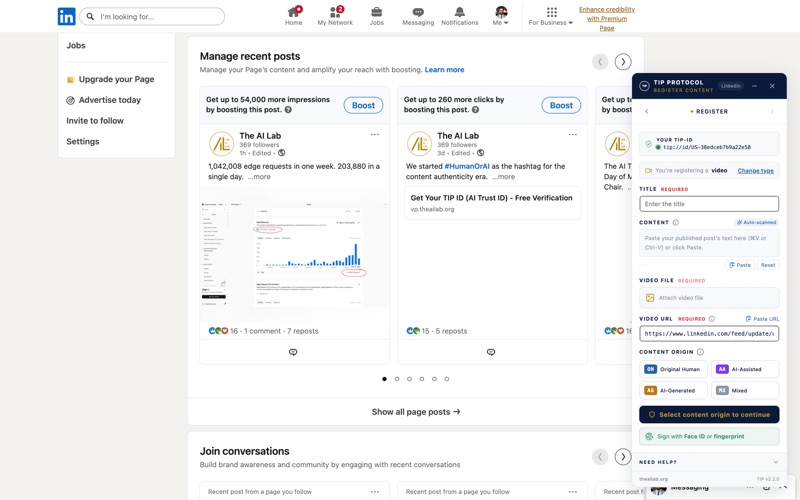Image resolution: width=800 pixels, height=500 pixels.
Task: Select Invite to follow in sidebar
Action: [95, 121]
